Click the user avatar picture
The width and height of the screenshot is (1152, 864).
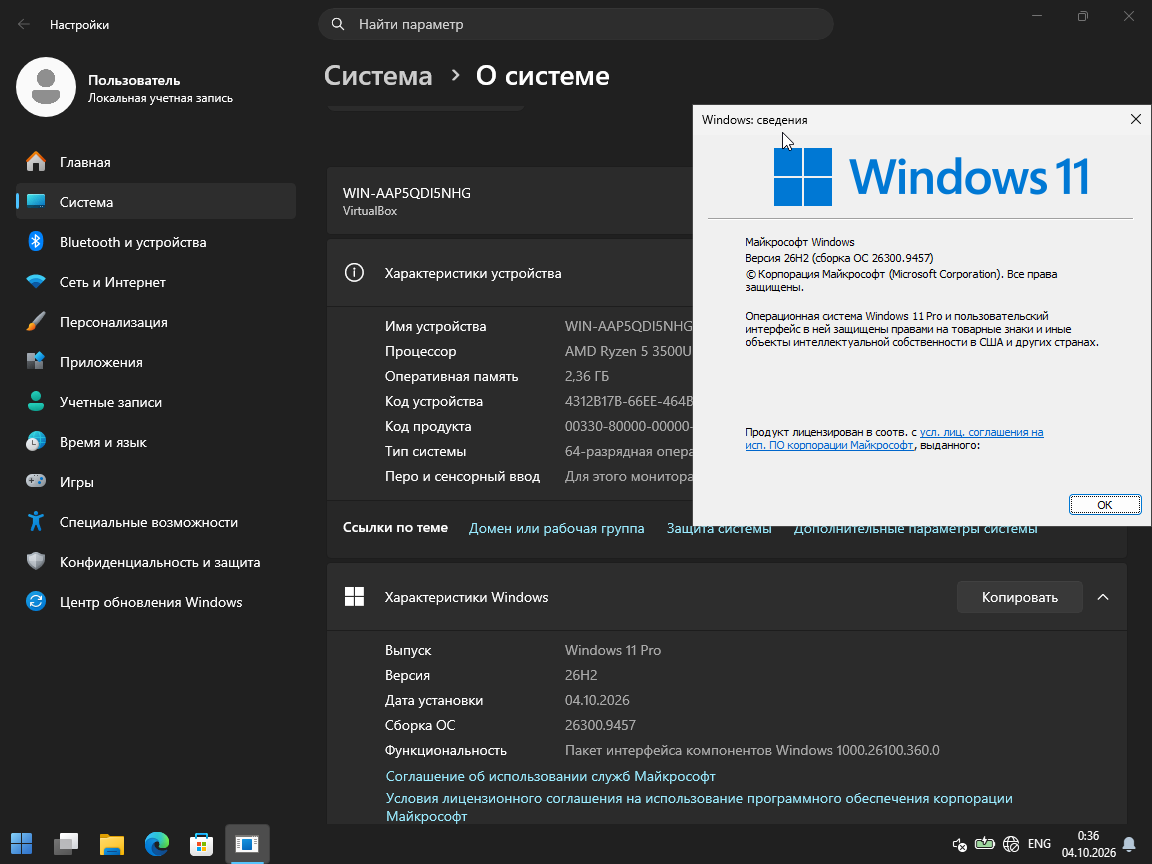click(46, 87)
